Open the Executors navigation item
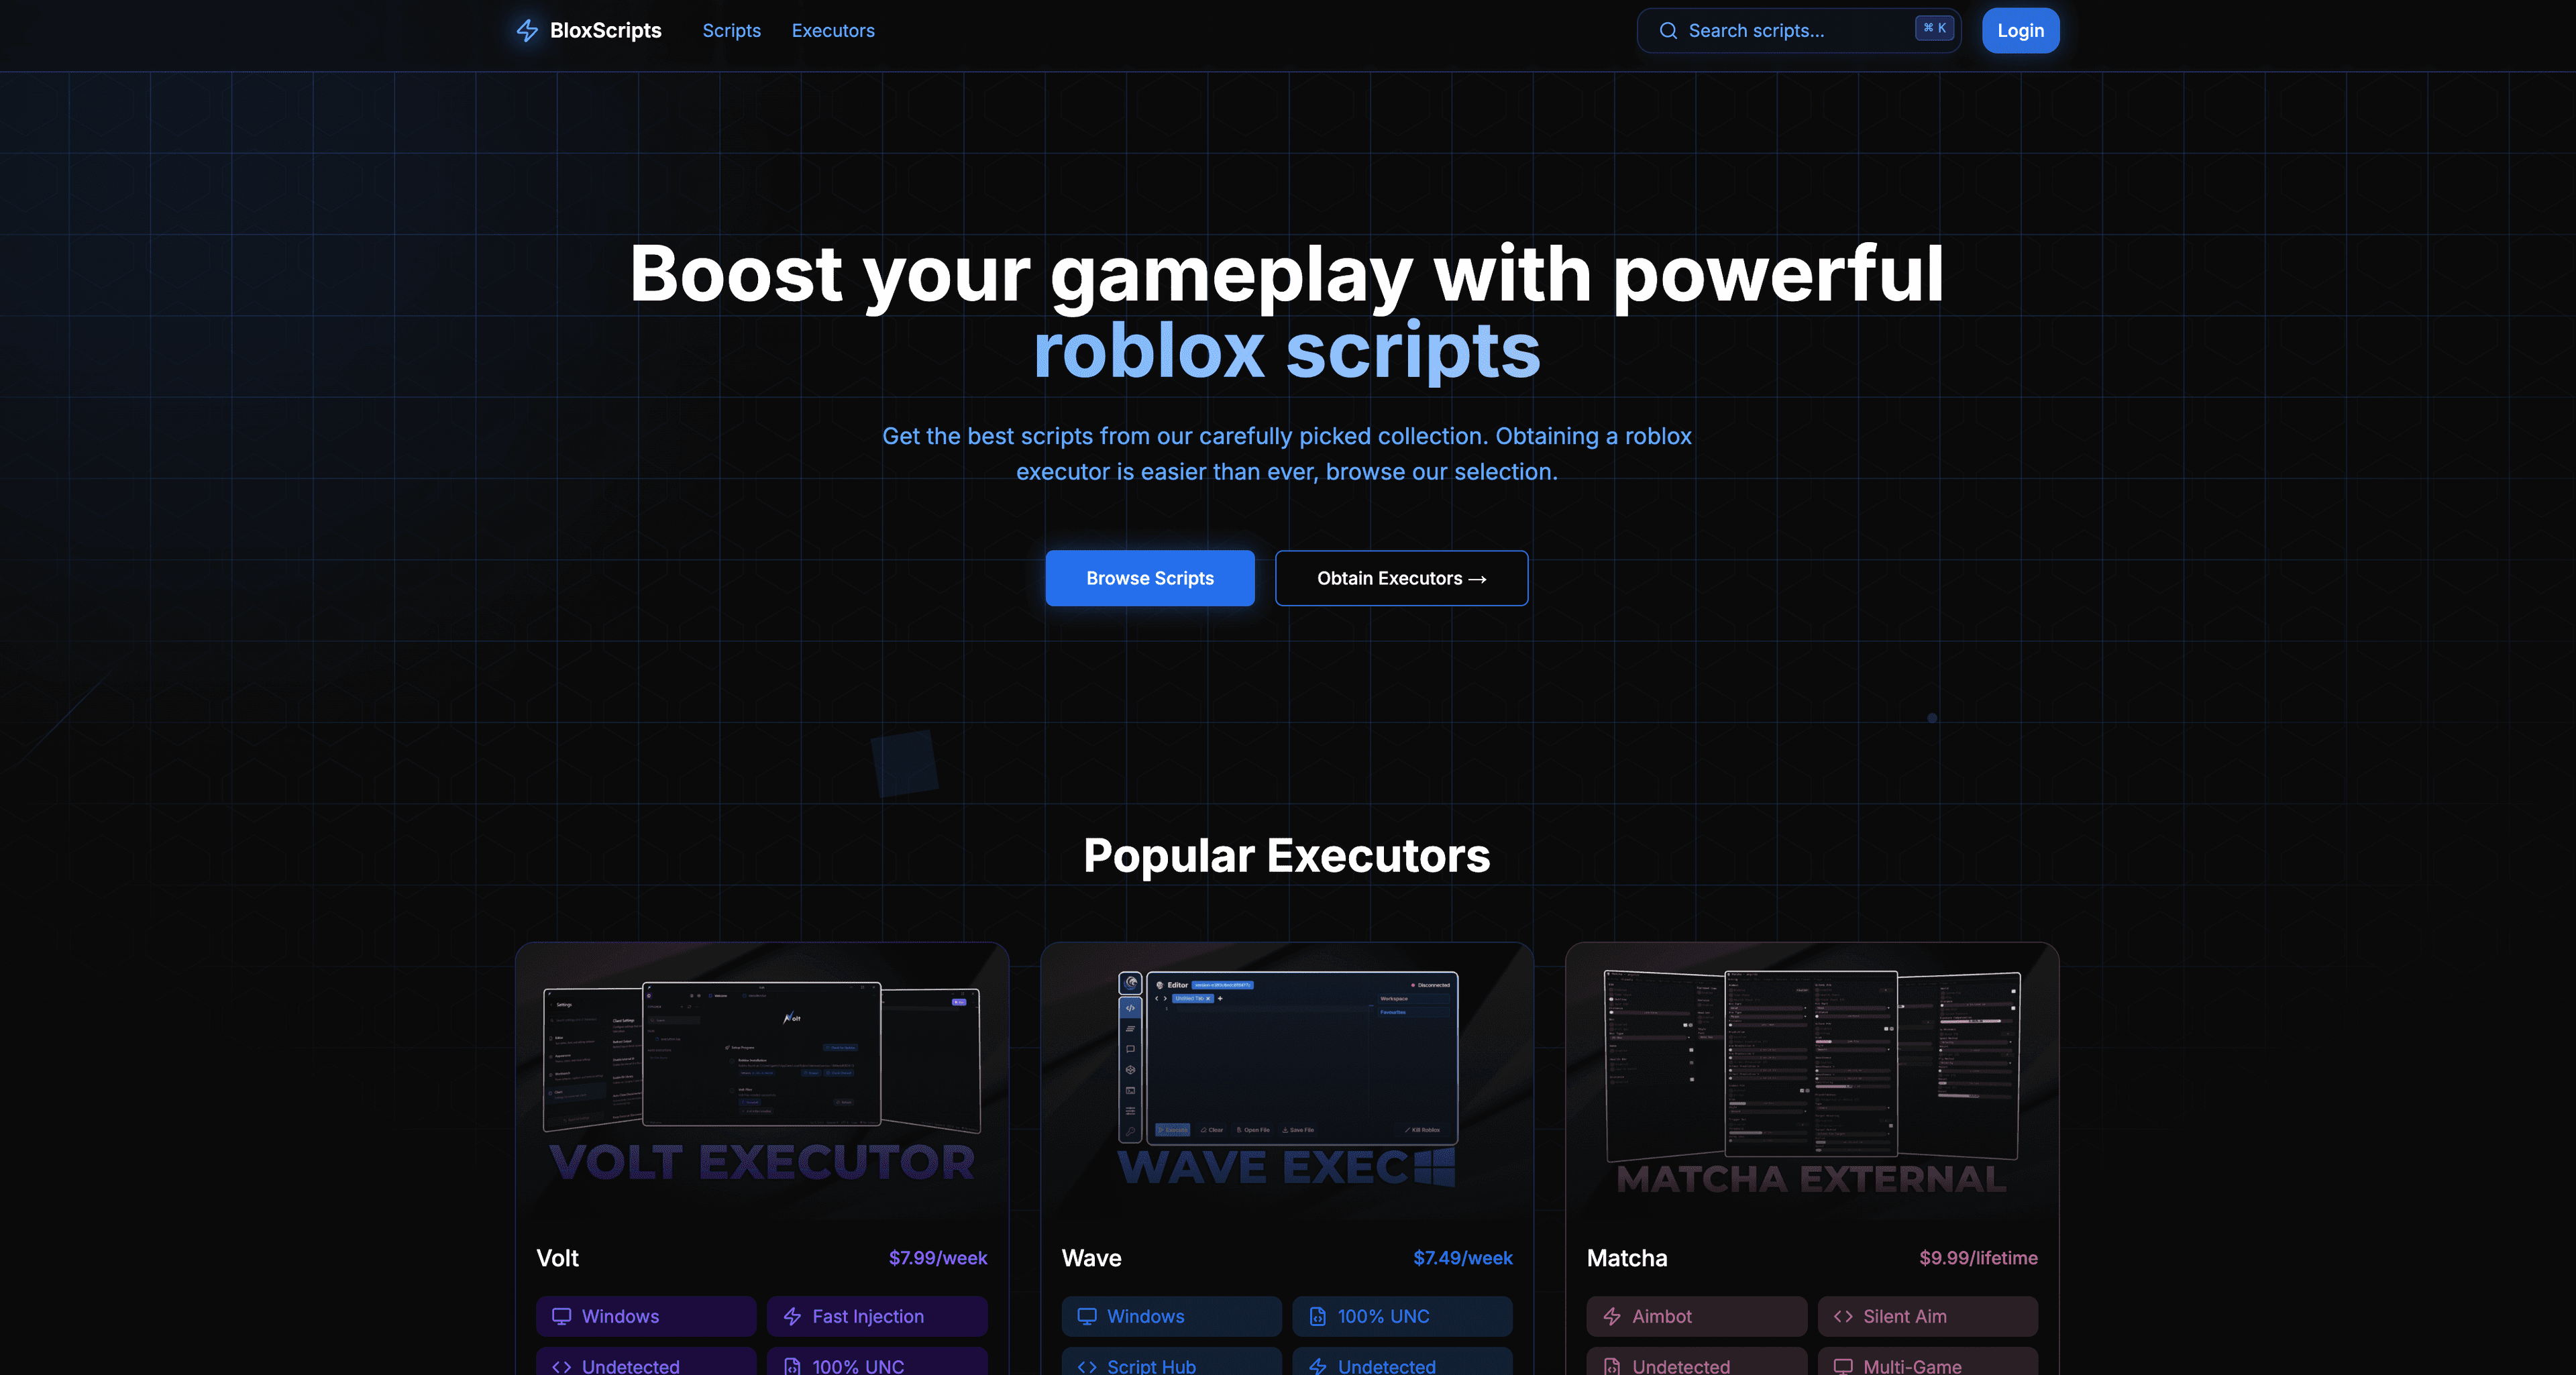This screenshot has height=1375, width=2576. [x=833, y=31]
